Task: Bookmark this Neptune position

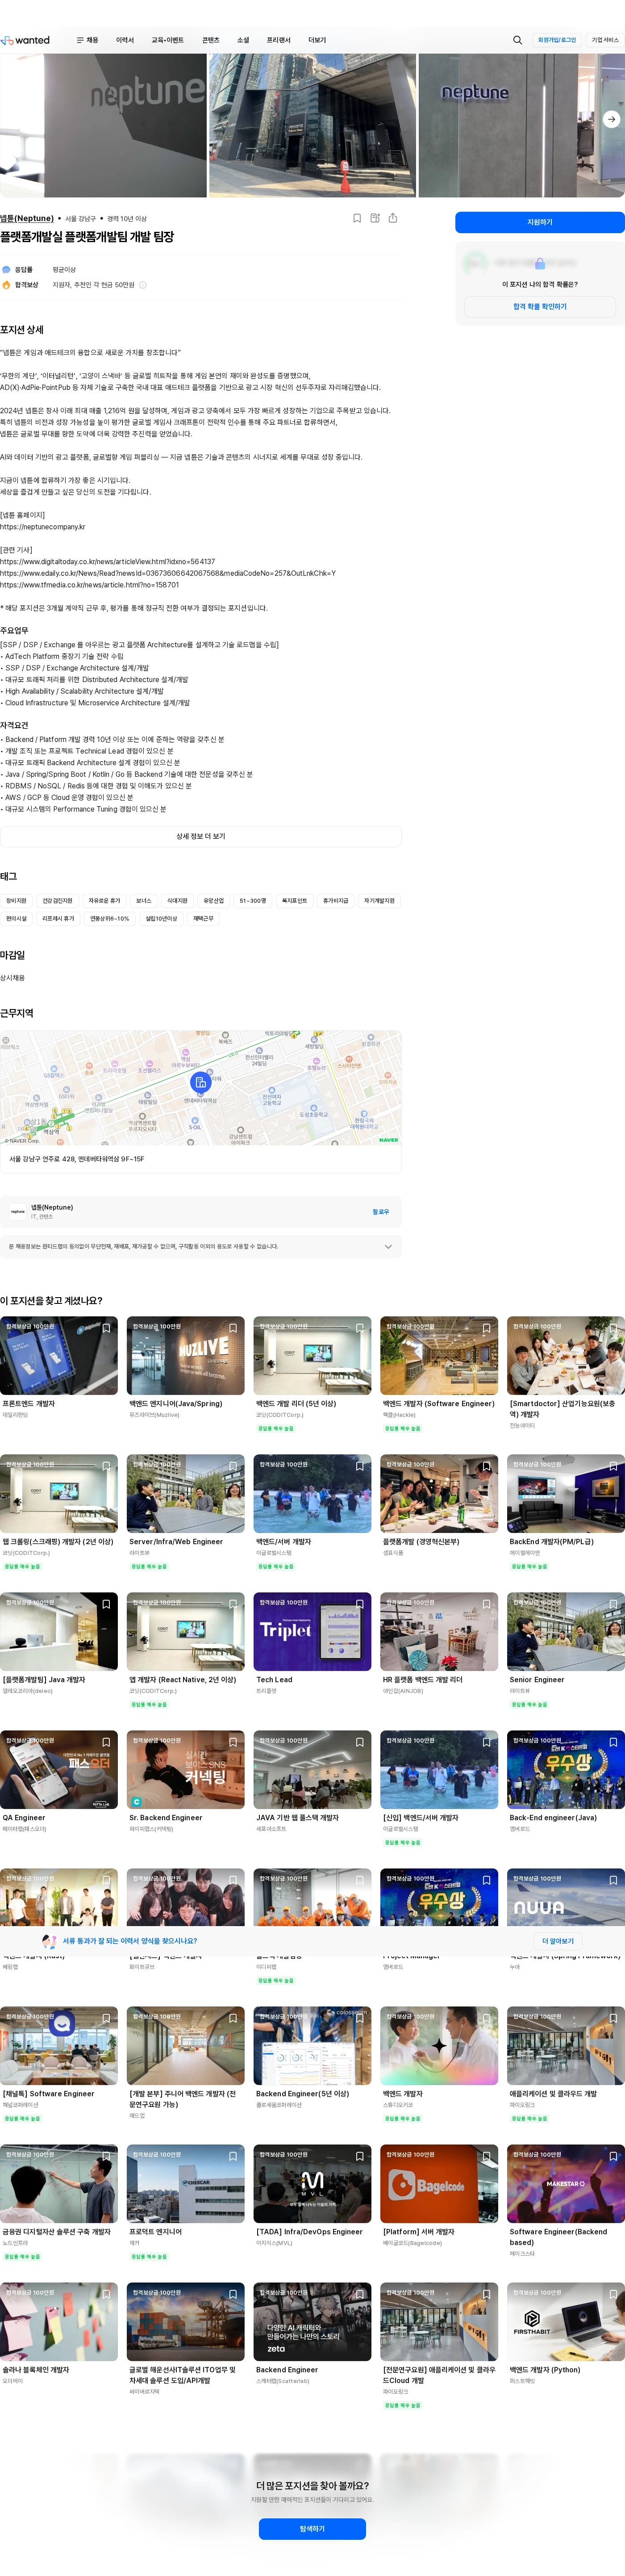Action: tap(357, 218)
